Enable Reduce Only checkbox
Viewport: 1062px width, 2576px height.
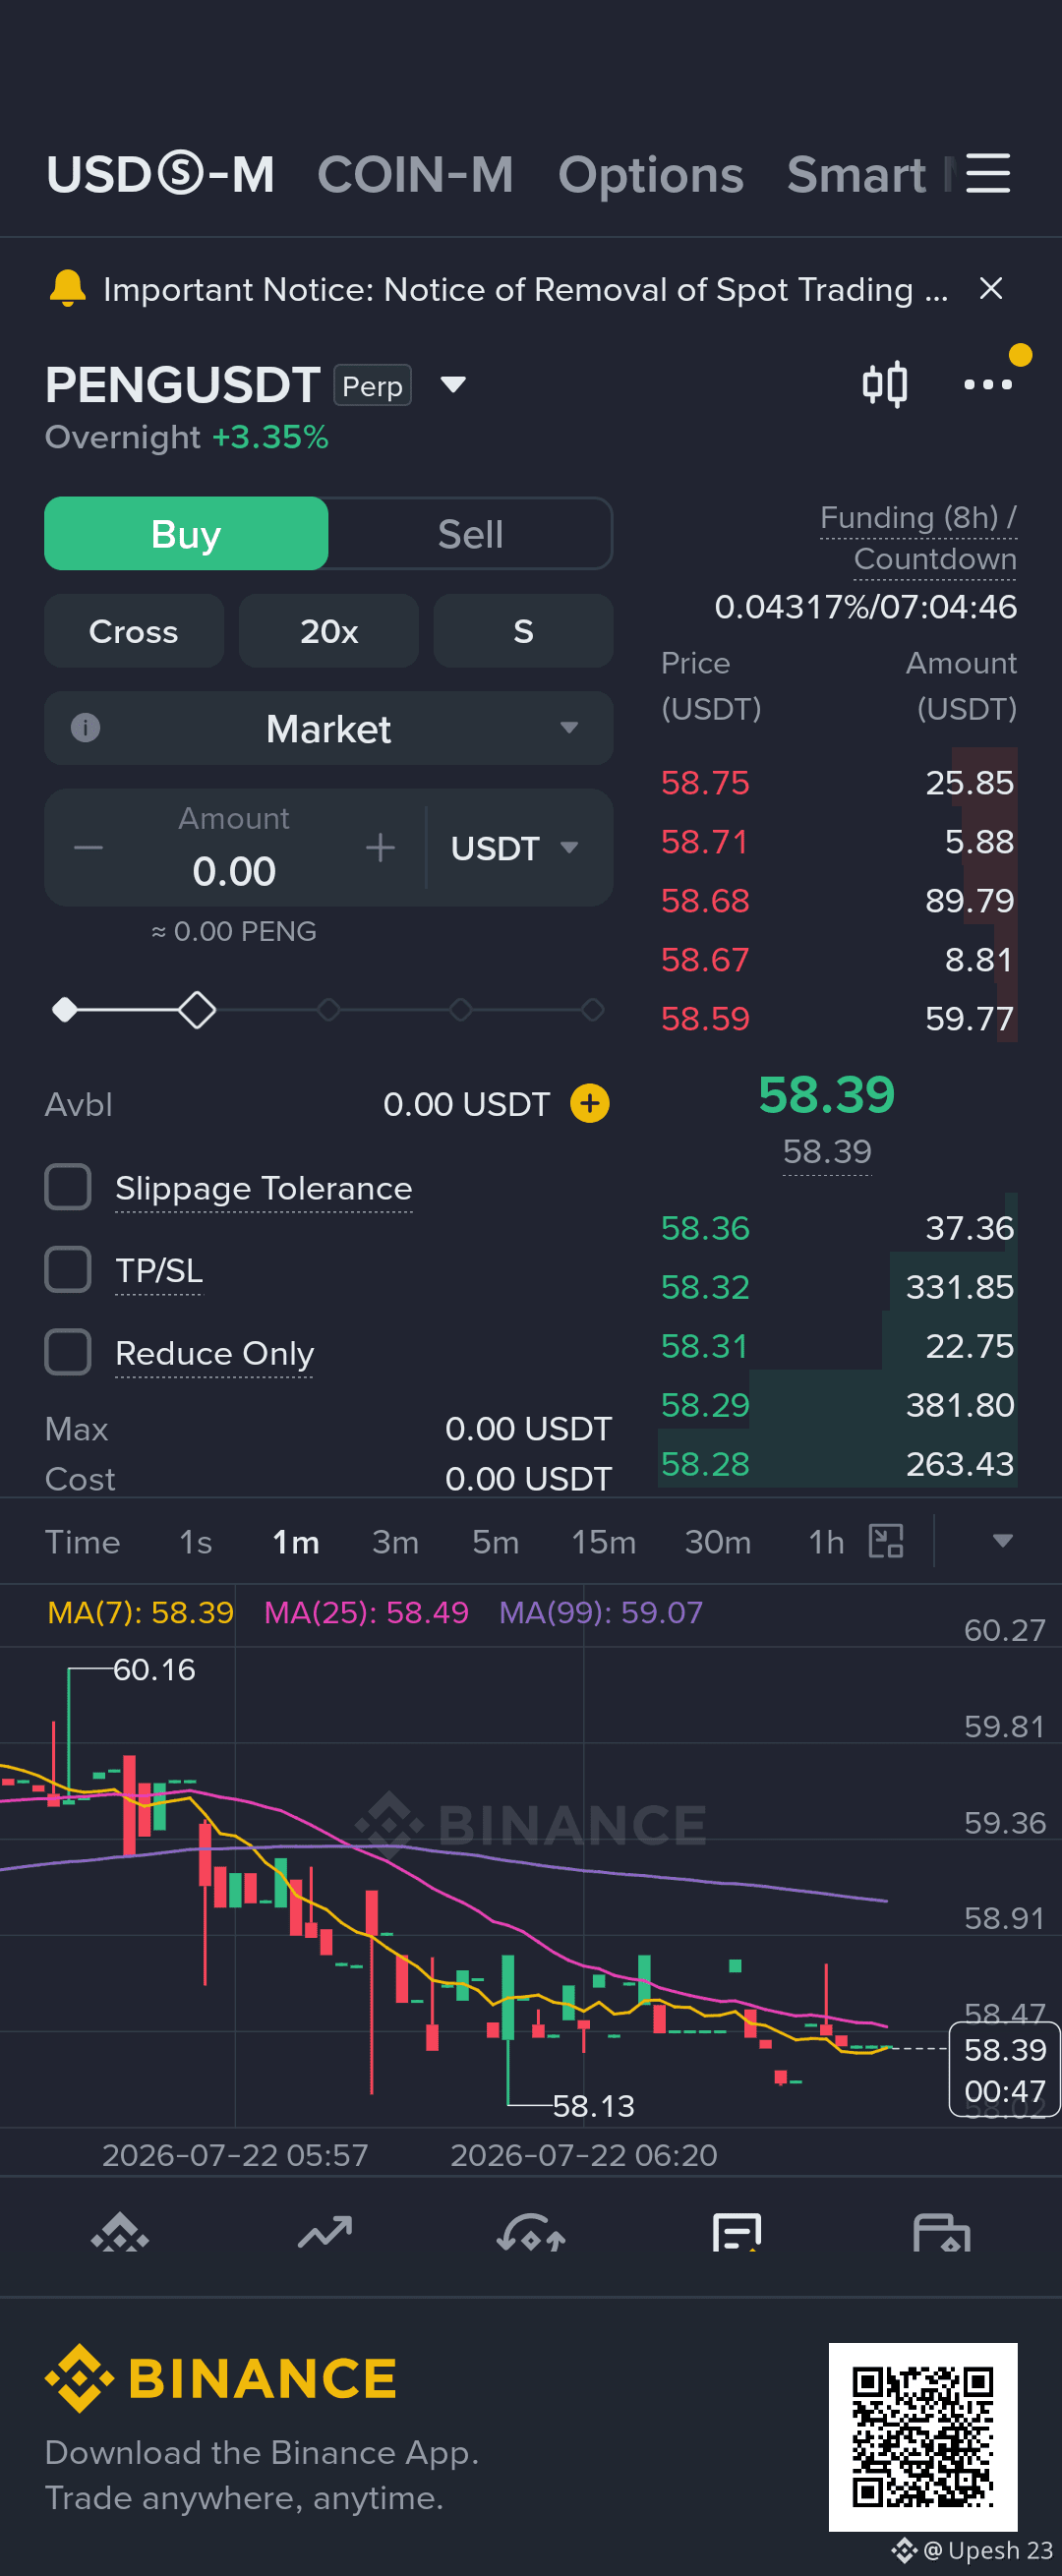point(68,1352)
